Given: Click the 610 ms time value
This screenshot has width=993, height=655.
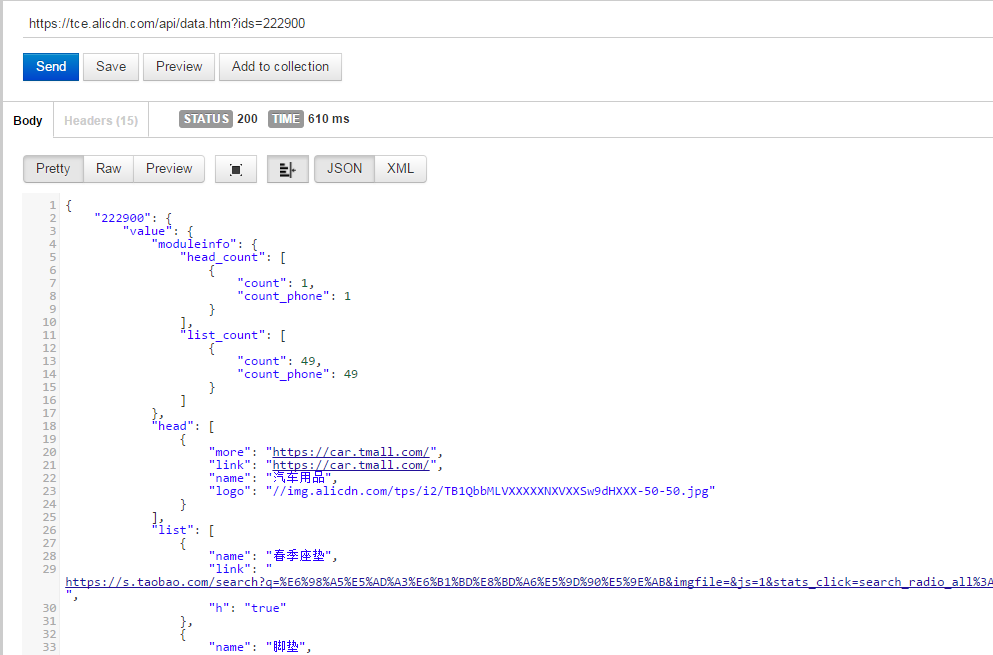Looking at the screenshot, I should 328,119.
